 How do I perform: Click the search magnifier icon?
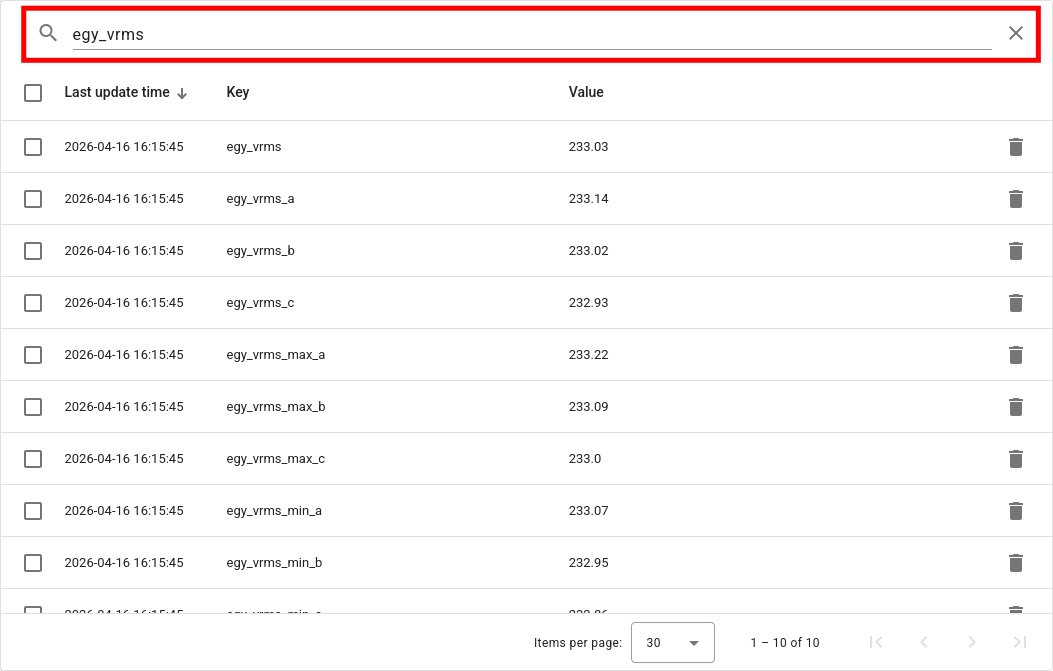[x=48, y=33]
